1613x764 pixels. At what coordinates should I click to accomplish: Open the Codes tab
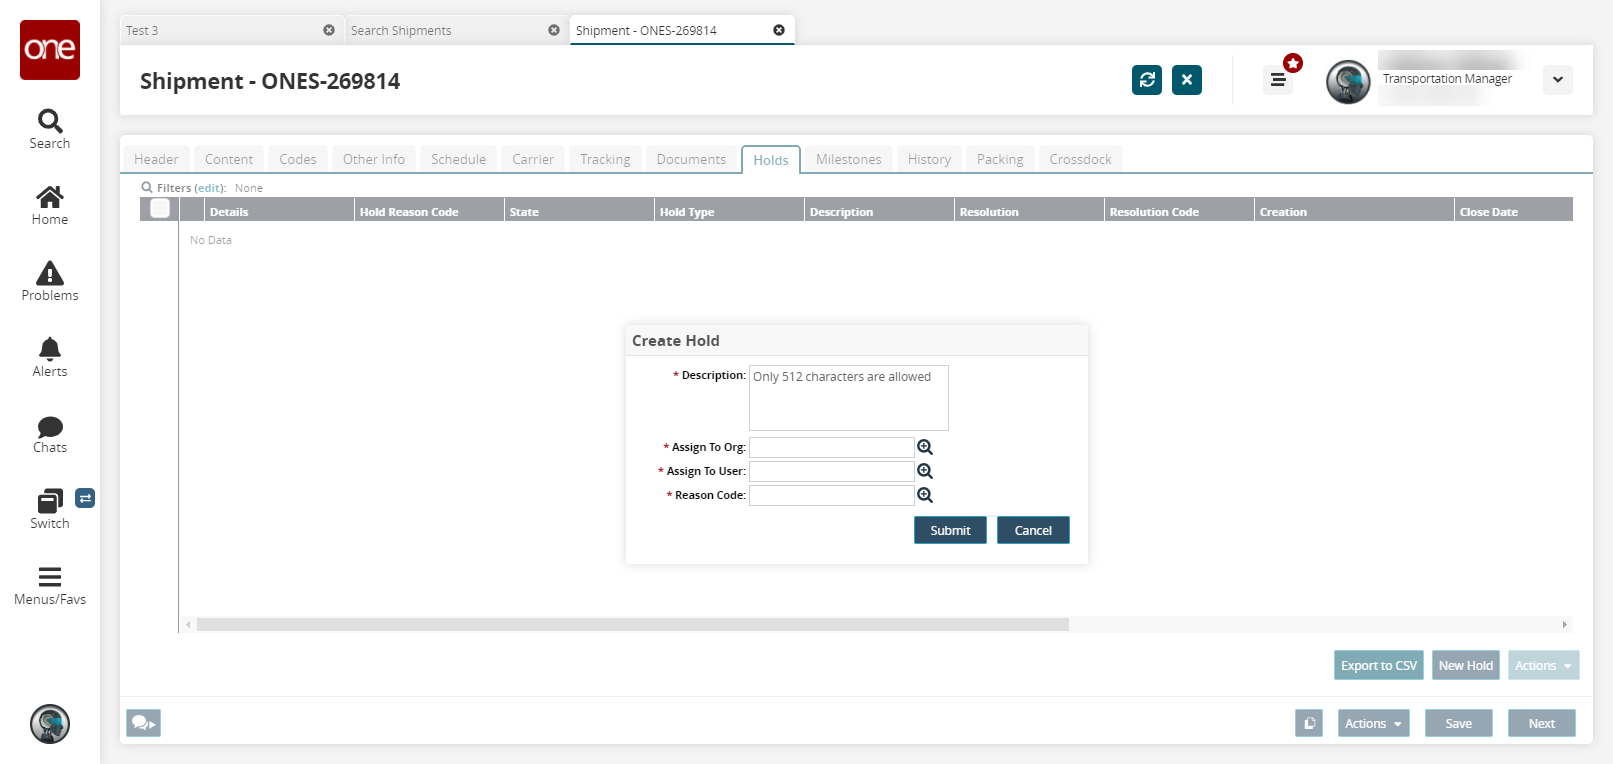coord(298,159)
